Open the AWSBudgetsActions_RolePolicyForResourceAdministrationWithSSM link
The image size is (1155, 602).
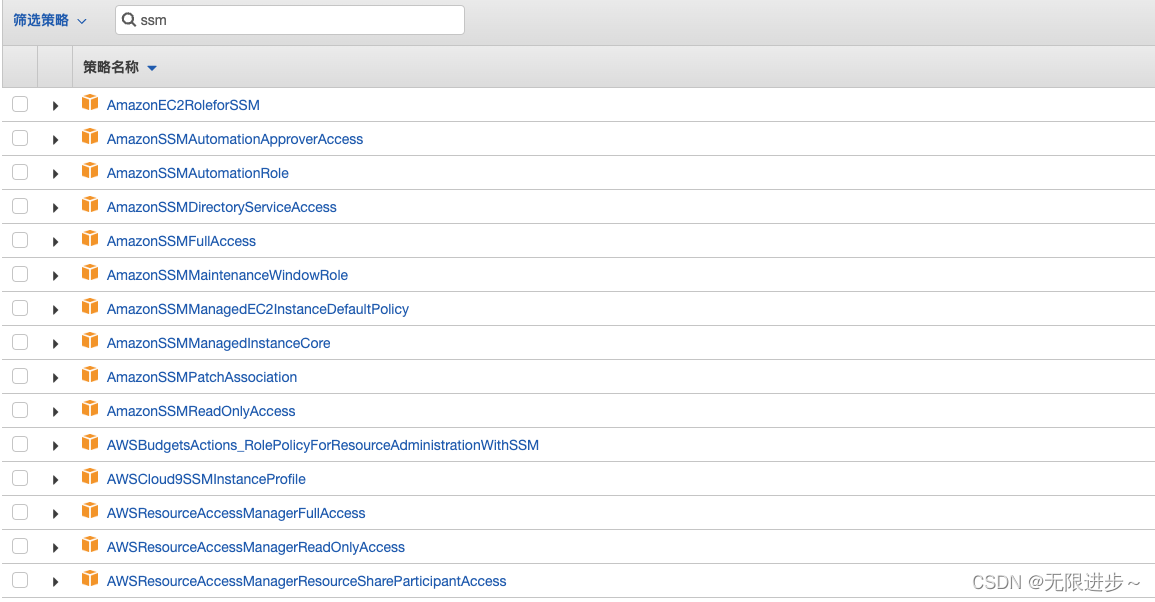coord(323,444)
